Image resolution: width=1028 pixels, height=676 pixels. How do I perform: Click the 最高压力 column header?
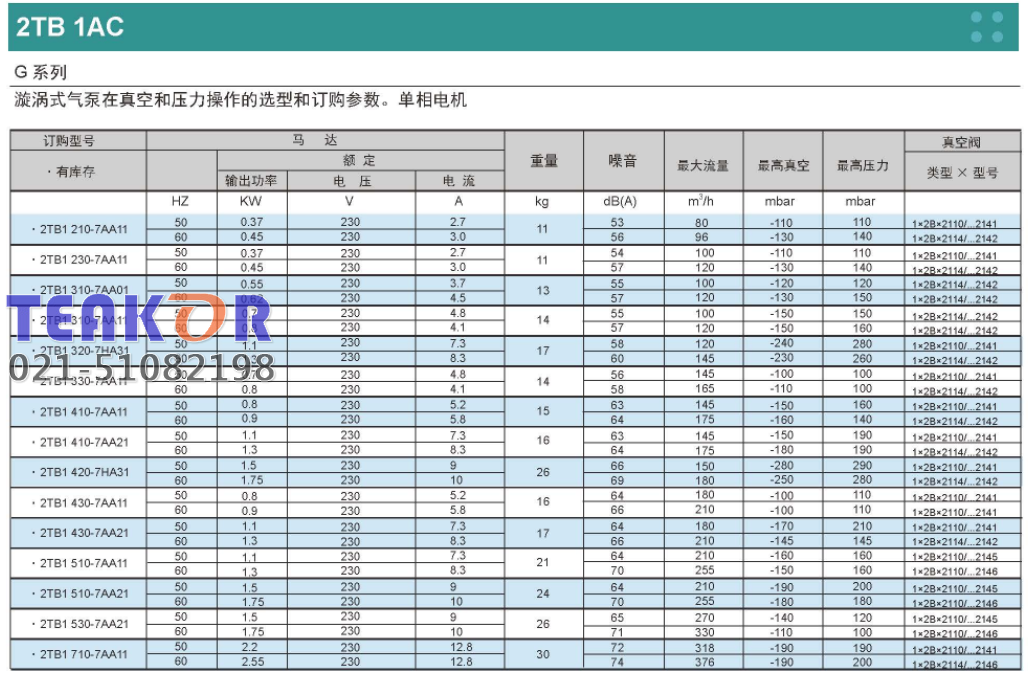point(863,165)
